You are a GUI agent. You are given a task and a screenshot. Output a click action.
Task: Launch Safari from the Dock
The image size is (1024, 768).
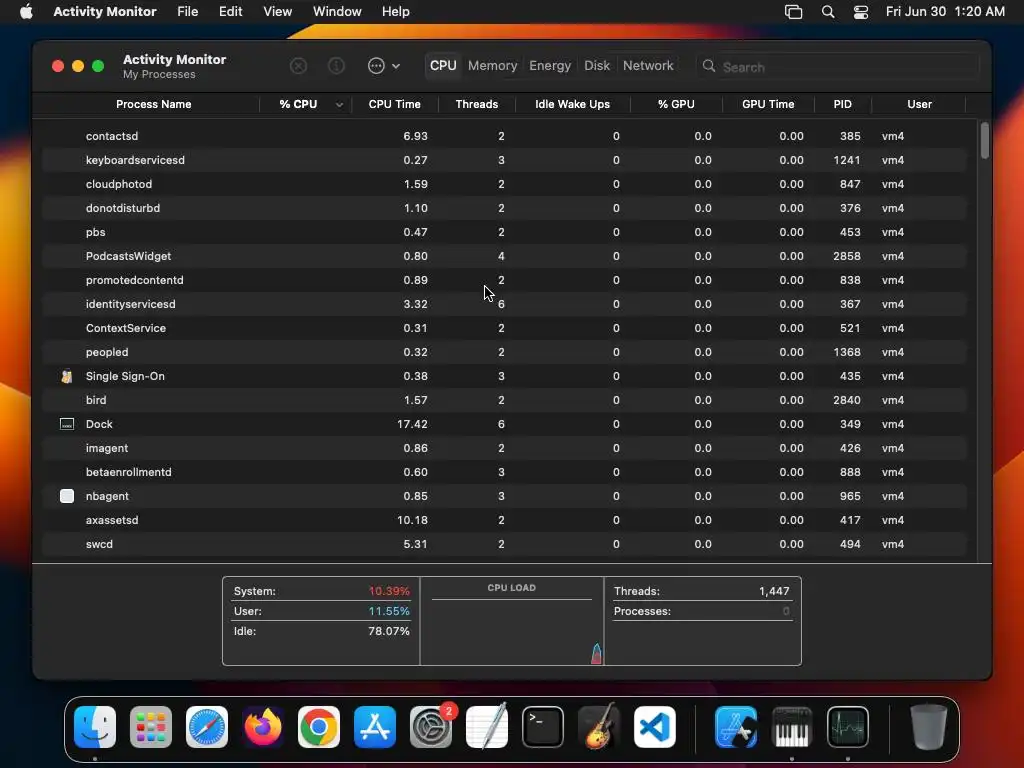tap(207, 727)
